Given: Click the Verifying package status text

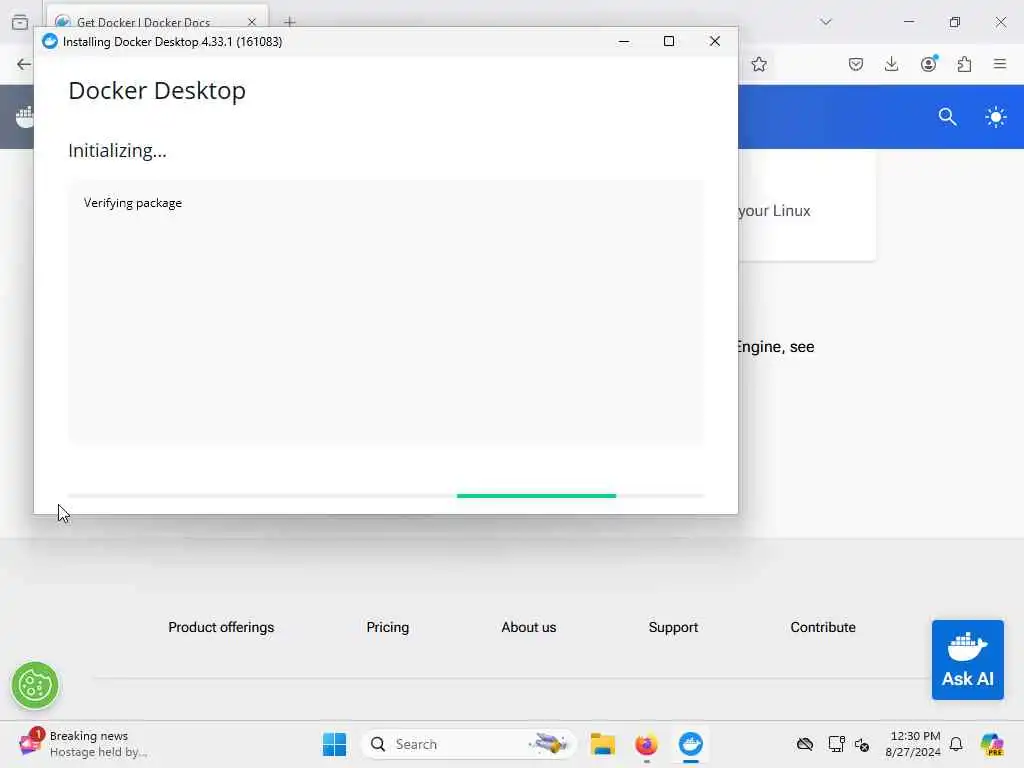Looking at the screenshot, I should [x=133, y=203].
